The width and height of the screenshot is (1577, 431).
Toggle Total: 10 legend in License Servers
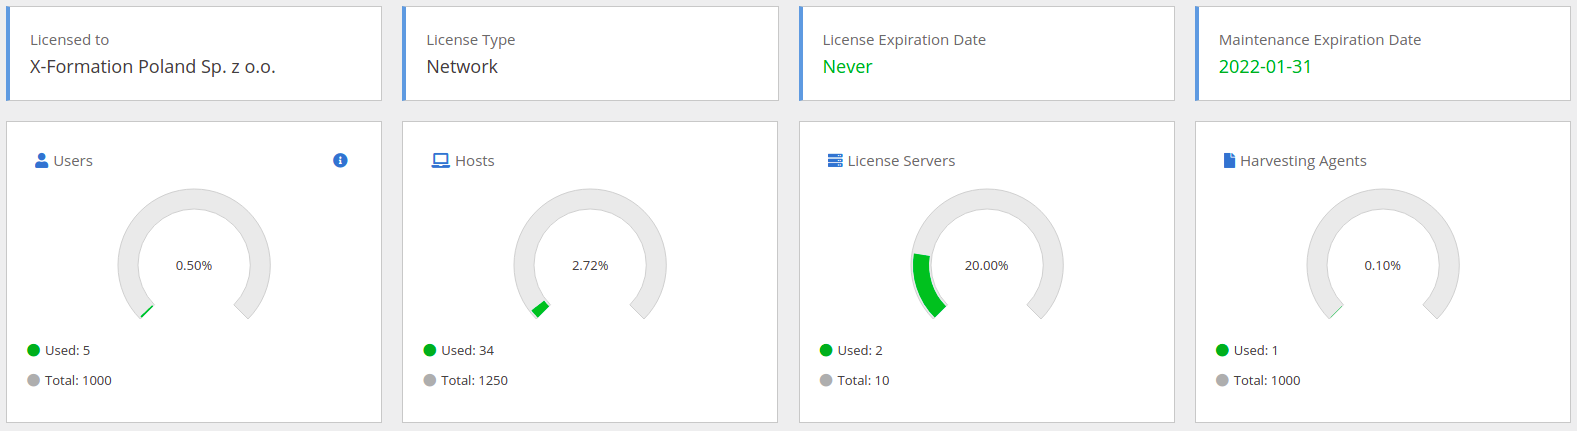point(854,380)
